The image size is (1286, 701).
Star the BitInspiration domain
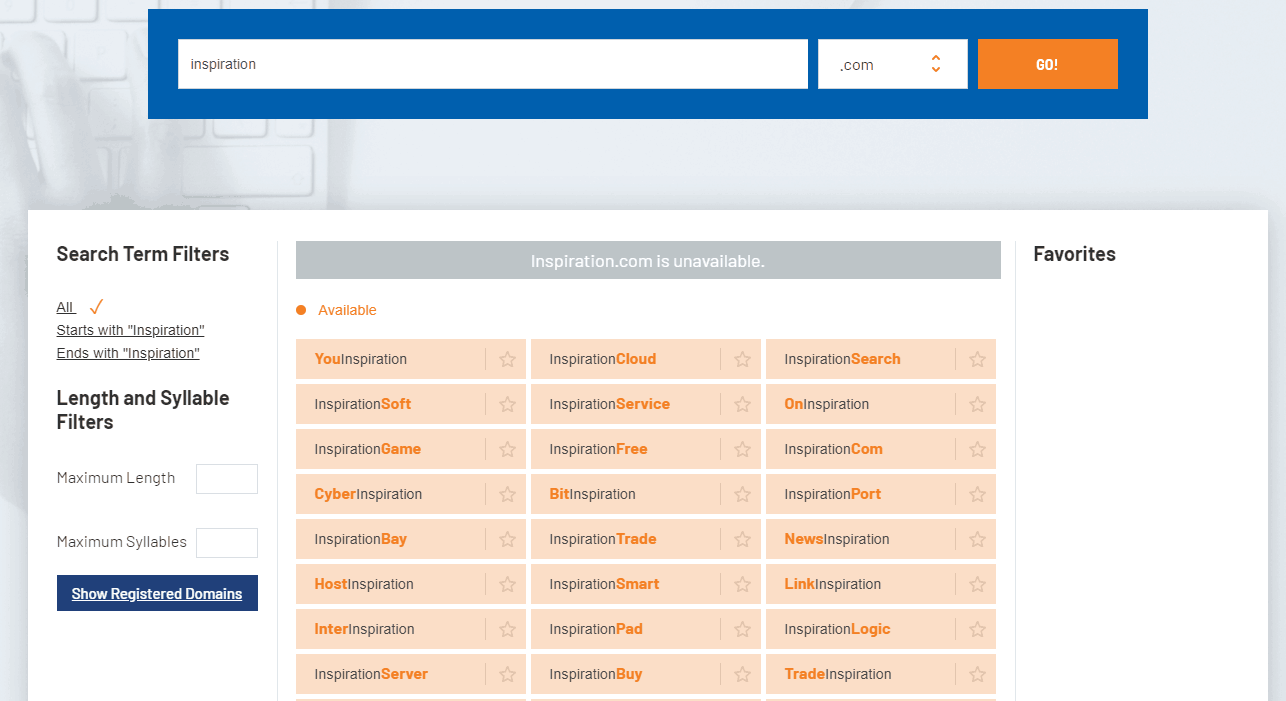742,494
